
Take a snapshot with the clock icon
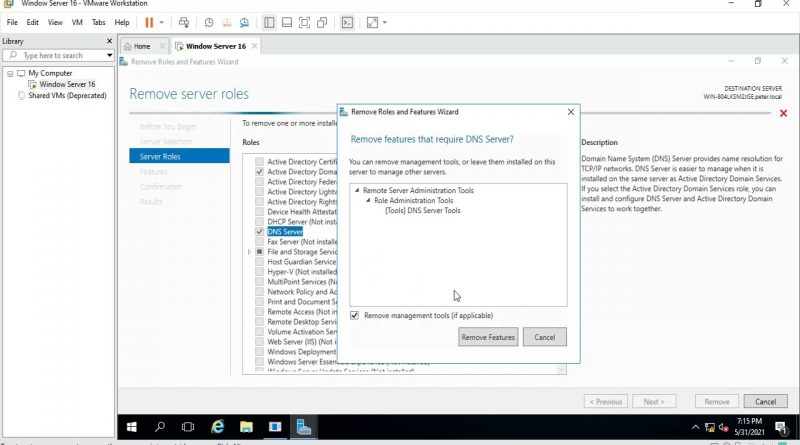[x=209, y=22]
